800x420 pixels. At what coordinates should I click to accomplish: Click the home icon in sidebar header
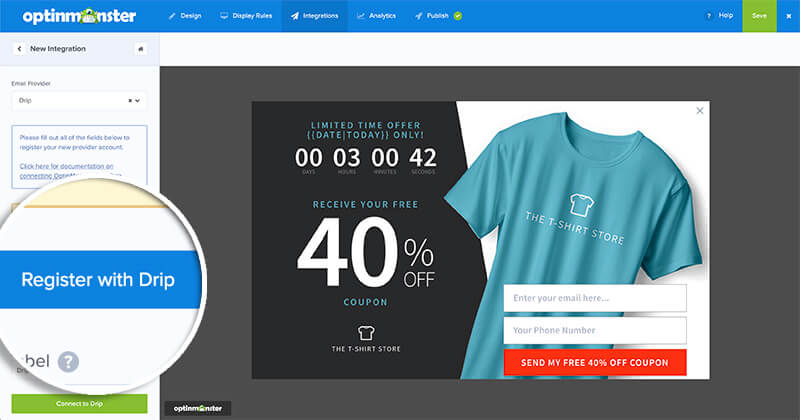click(x=141, y=49)
